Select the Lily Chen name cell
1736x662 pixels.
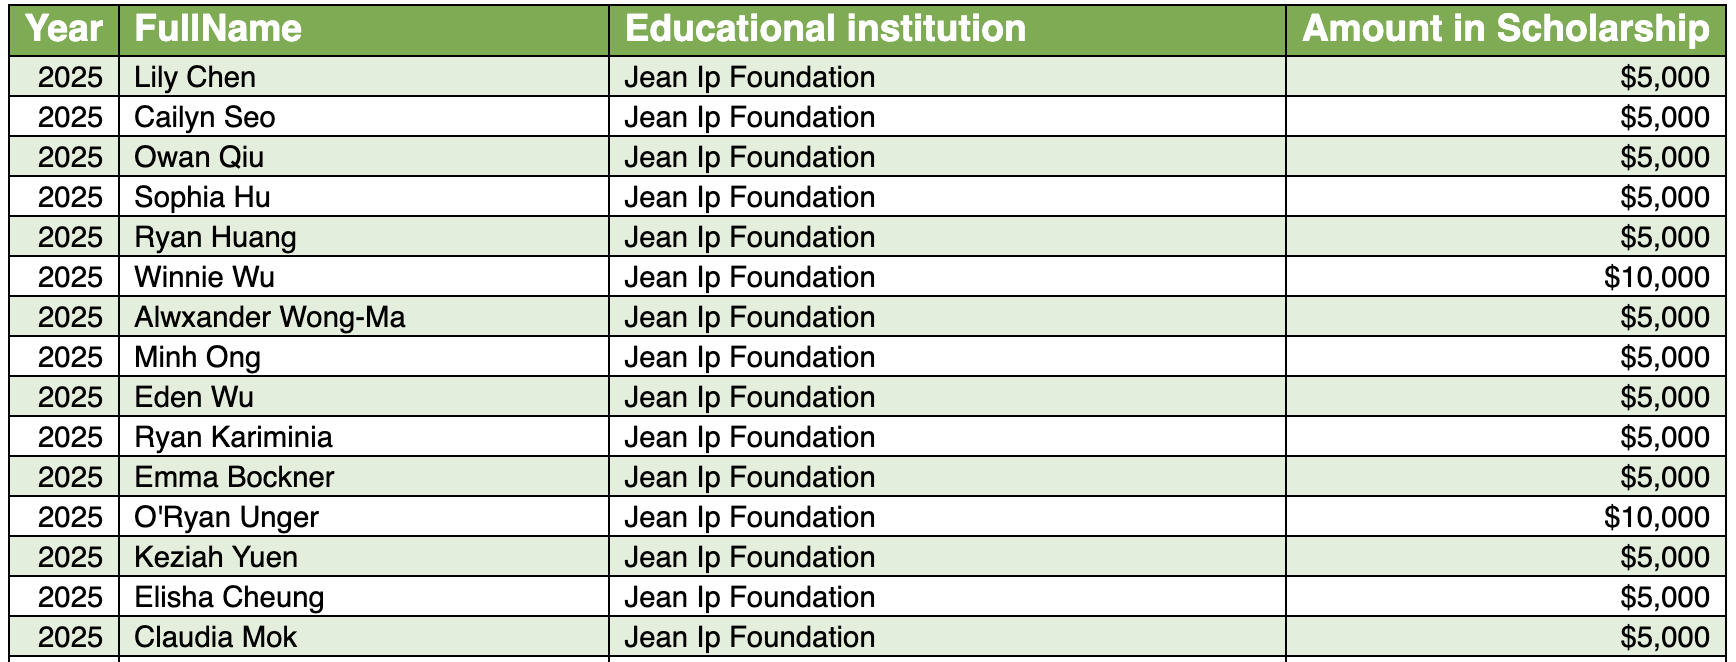click(x=195, y=77)
